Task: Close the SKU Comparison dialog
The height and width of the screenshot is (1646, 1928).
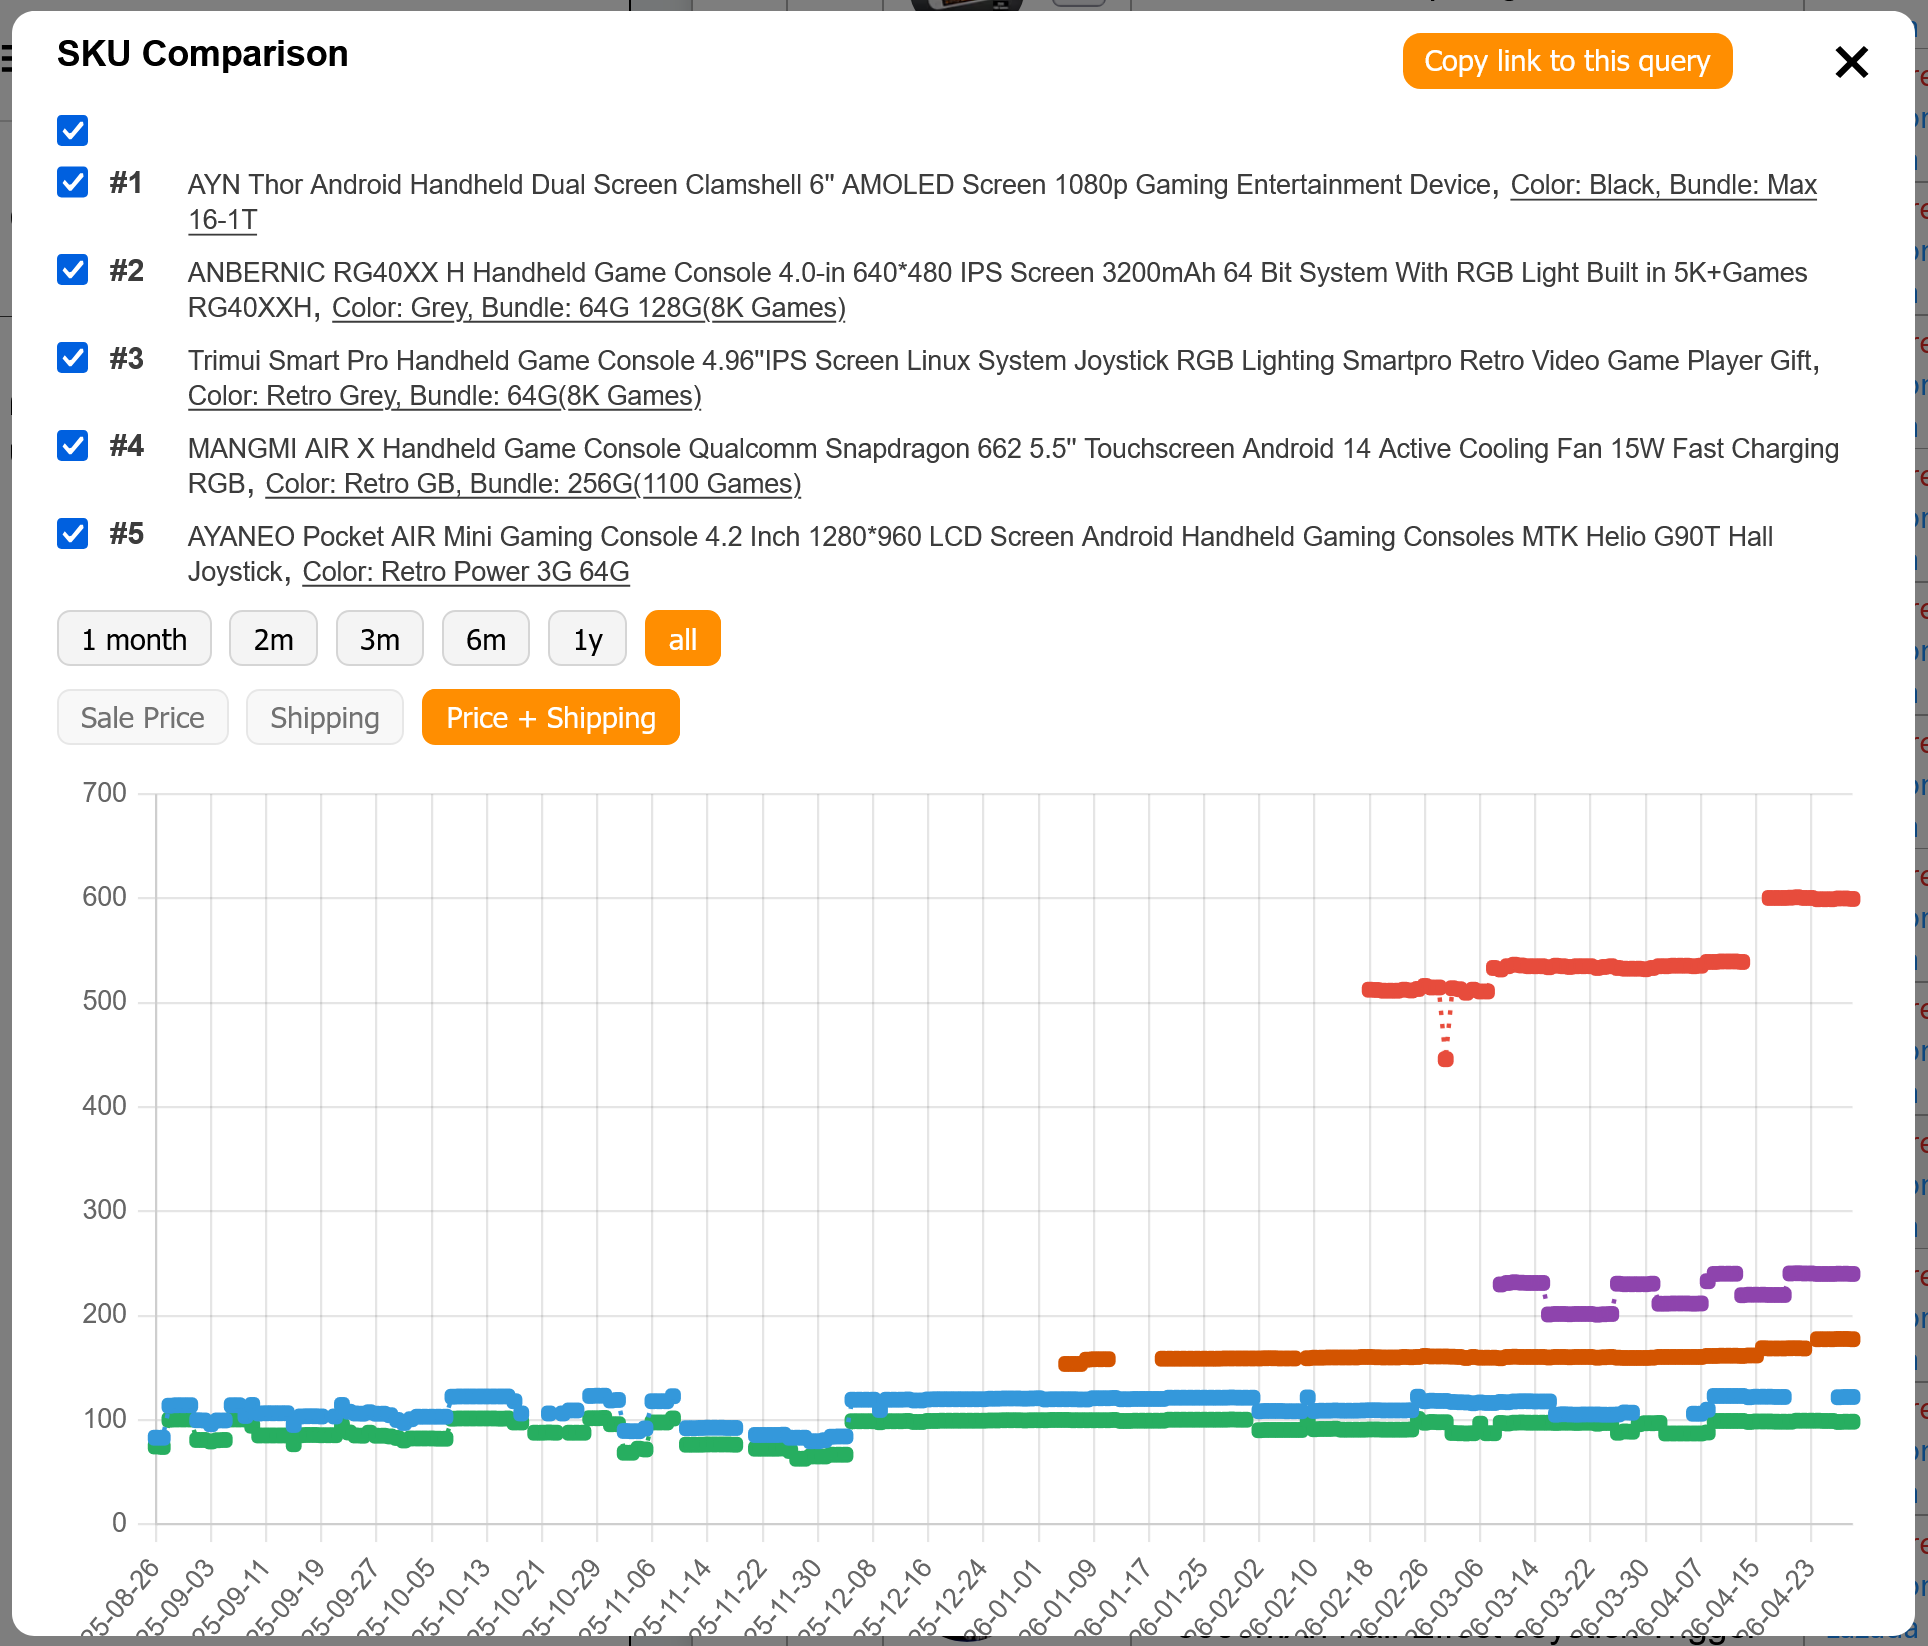Action: click(x=1851, y=62)
